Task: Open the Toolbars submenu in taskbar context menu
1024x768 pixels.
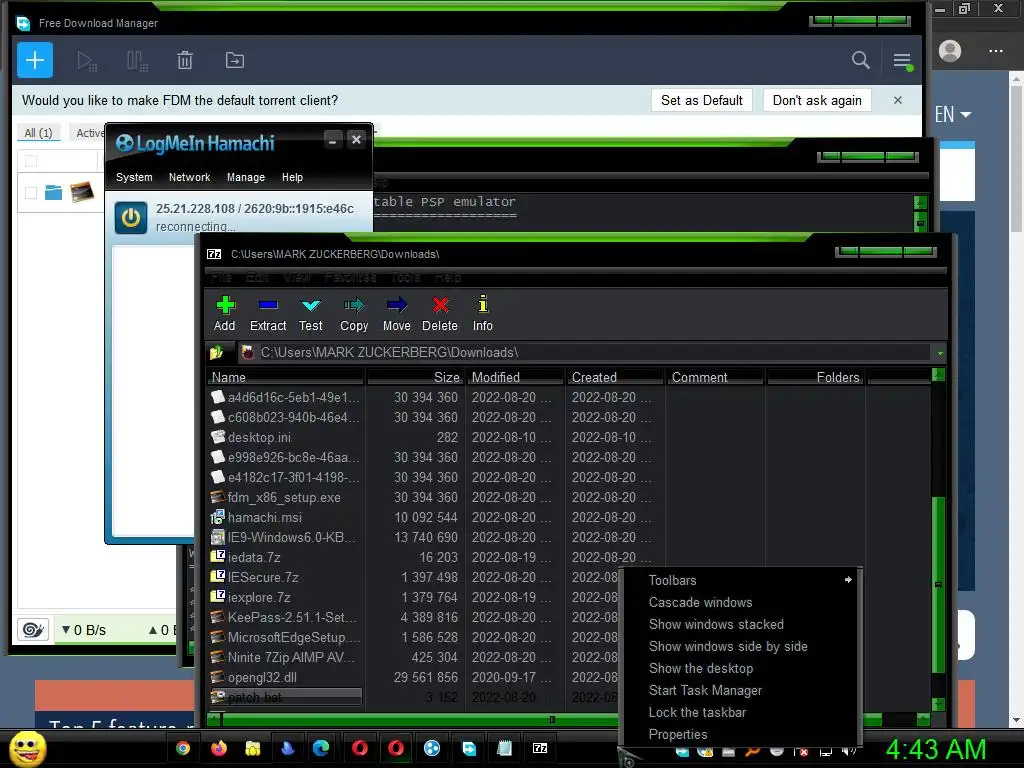Action: point(739,580)
